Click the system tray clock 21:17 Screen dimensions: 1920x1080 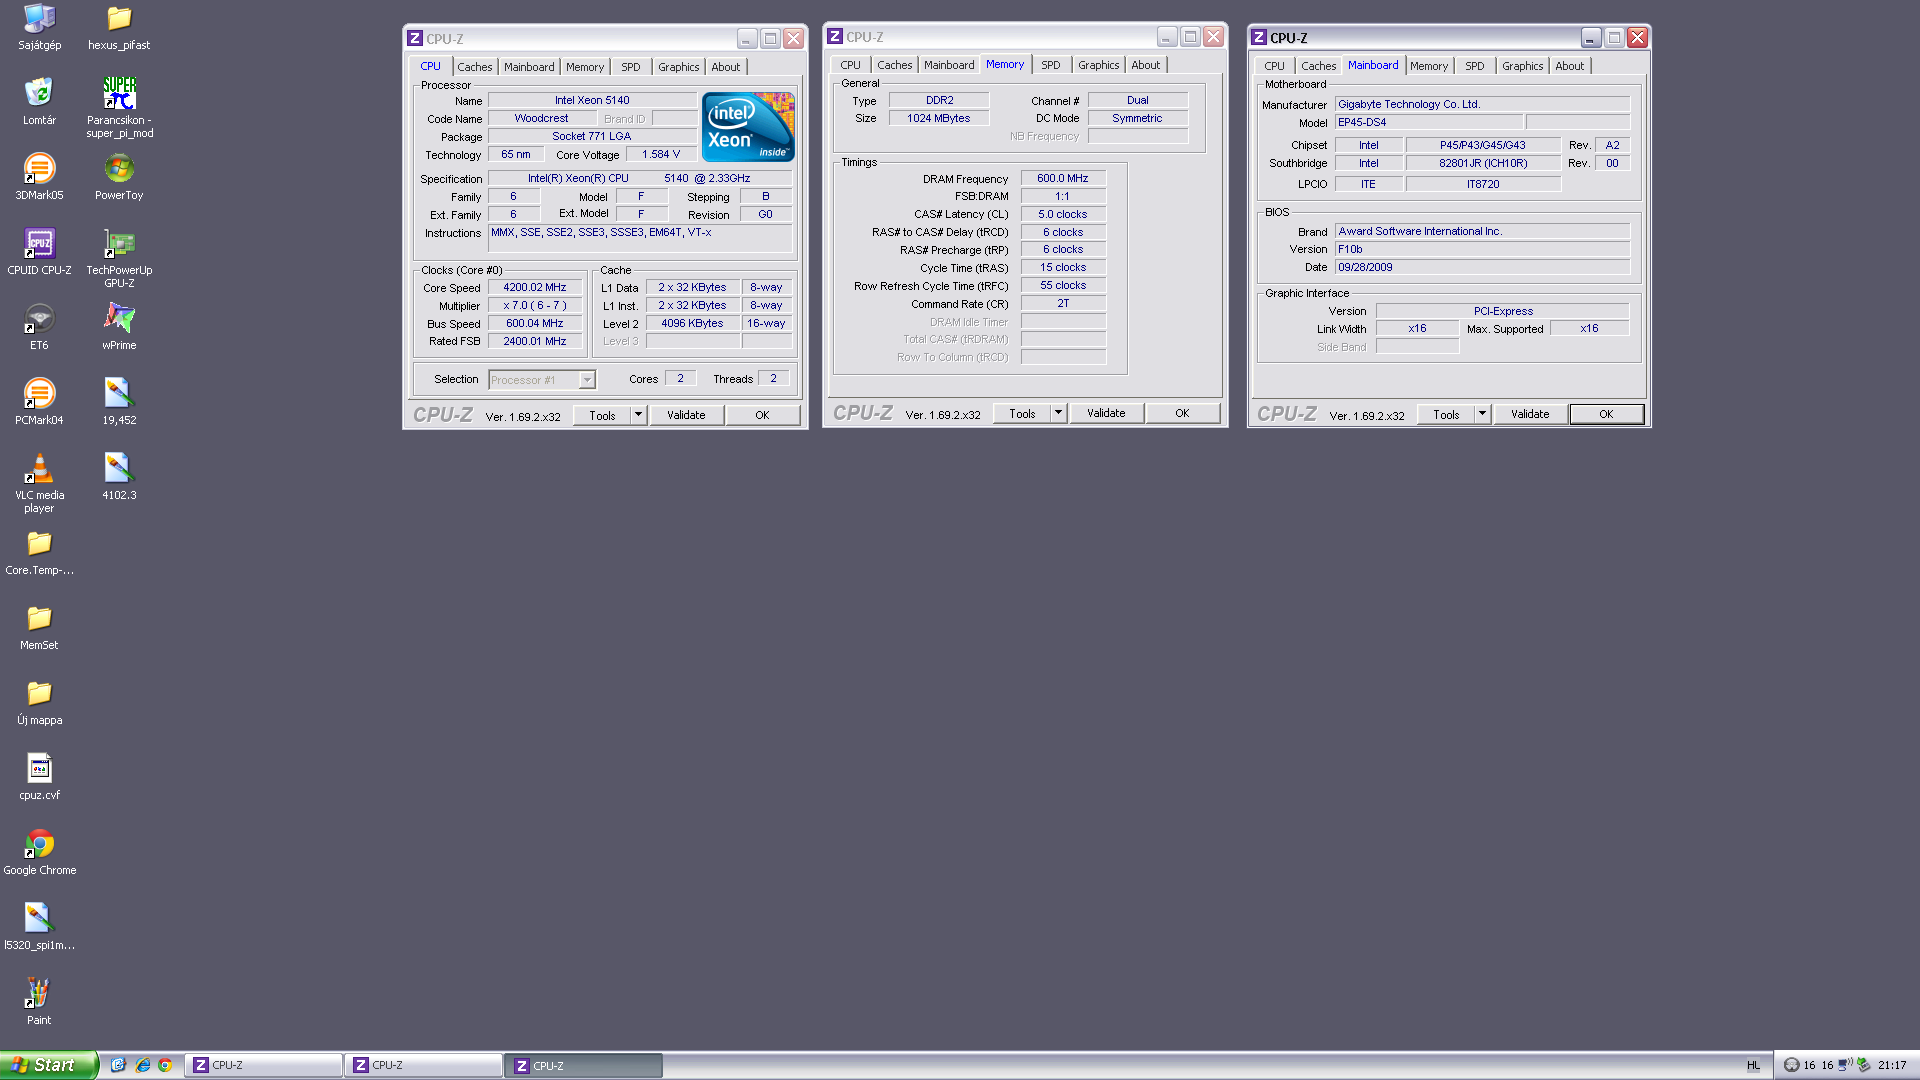click(1892, 1066)
